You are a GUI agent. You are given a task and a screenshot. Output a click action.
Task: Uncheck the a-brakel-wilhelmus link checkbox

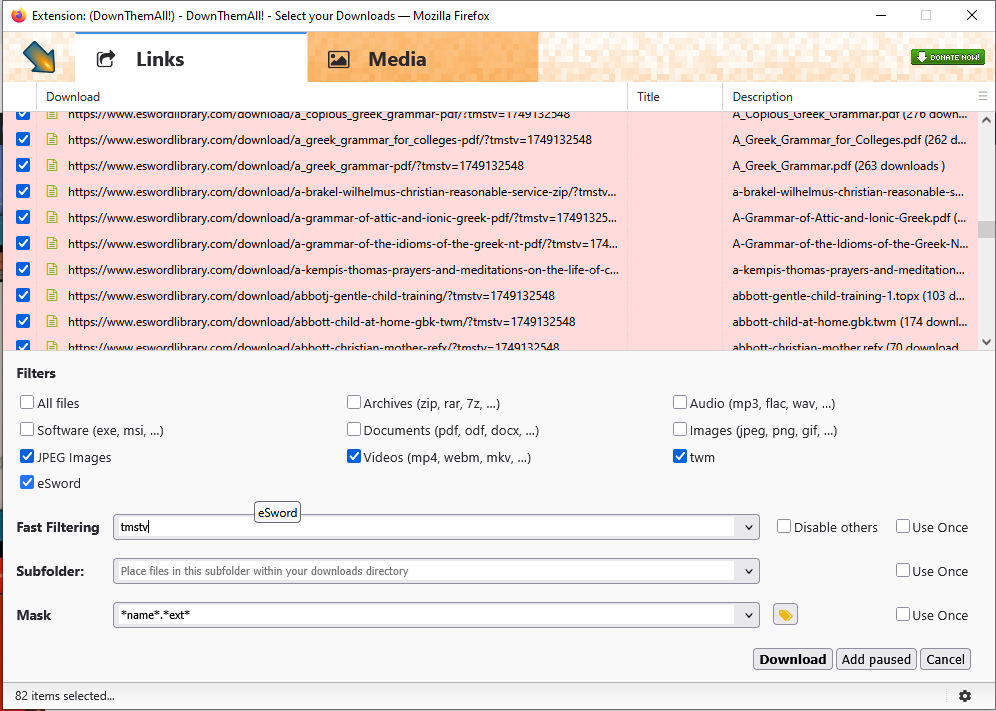(x=23, y=191)
